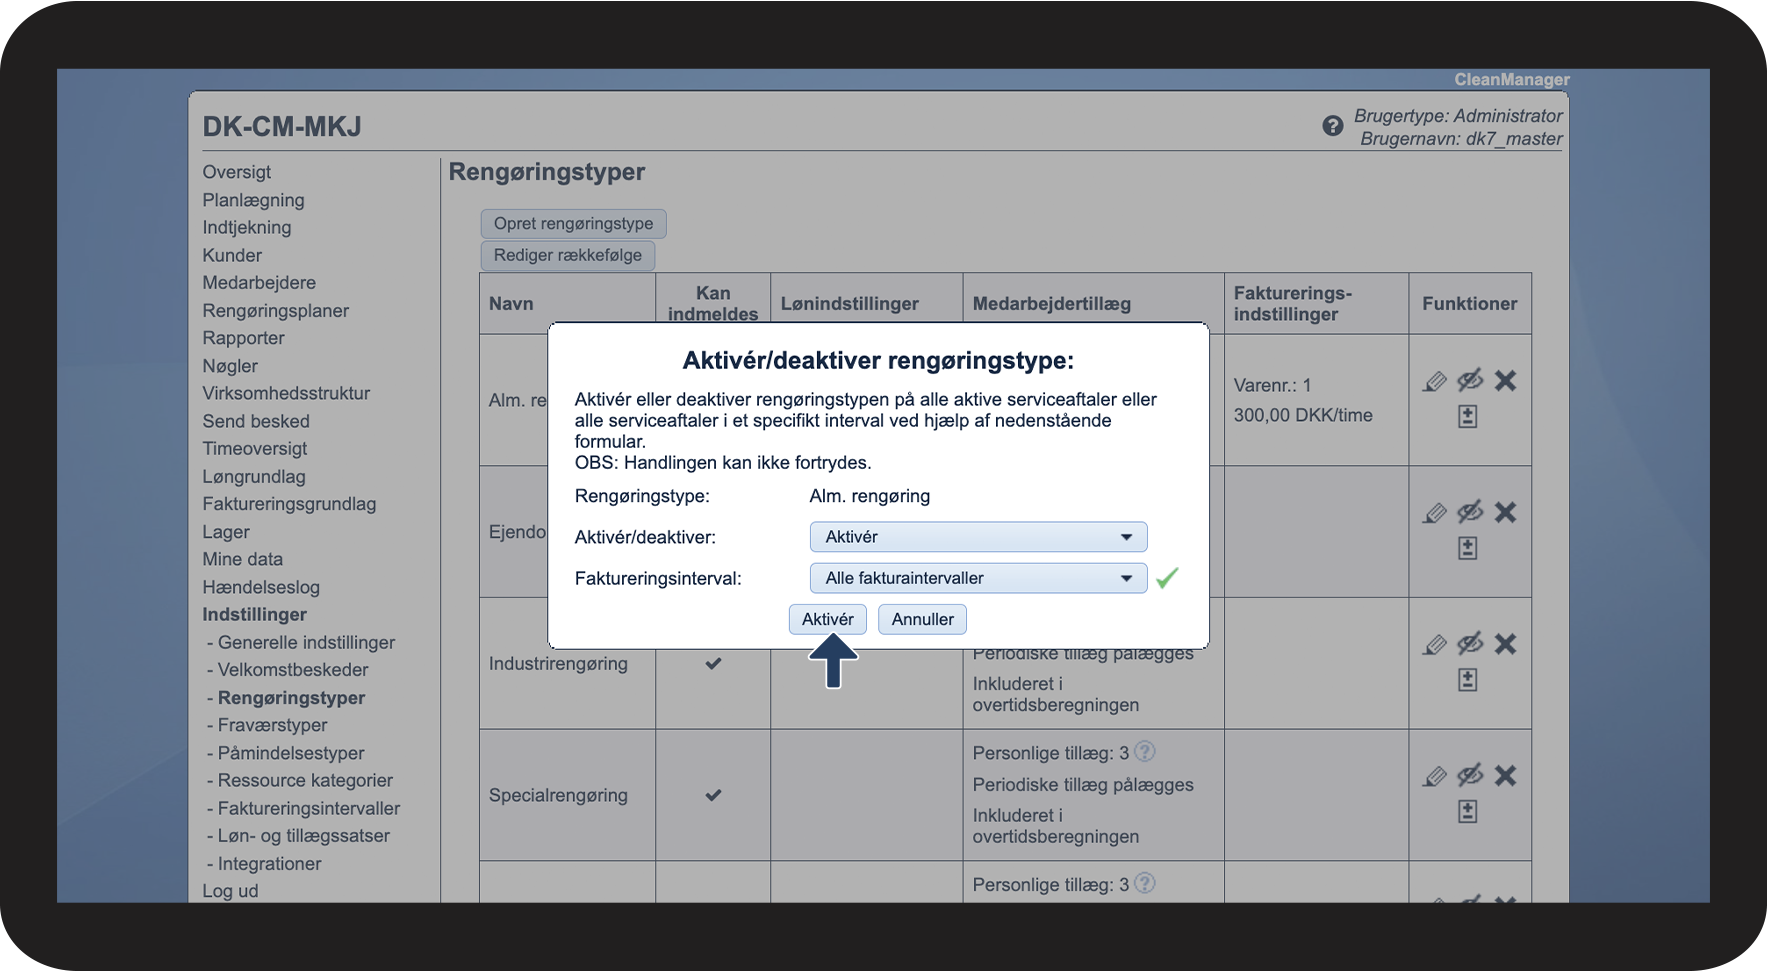The width and height of the screenshot is (1767, 971).
Task: Click help icon beside bottom row Personlige tillæg
Action: (x=1145, y=883)
